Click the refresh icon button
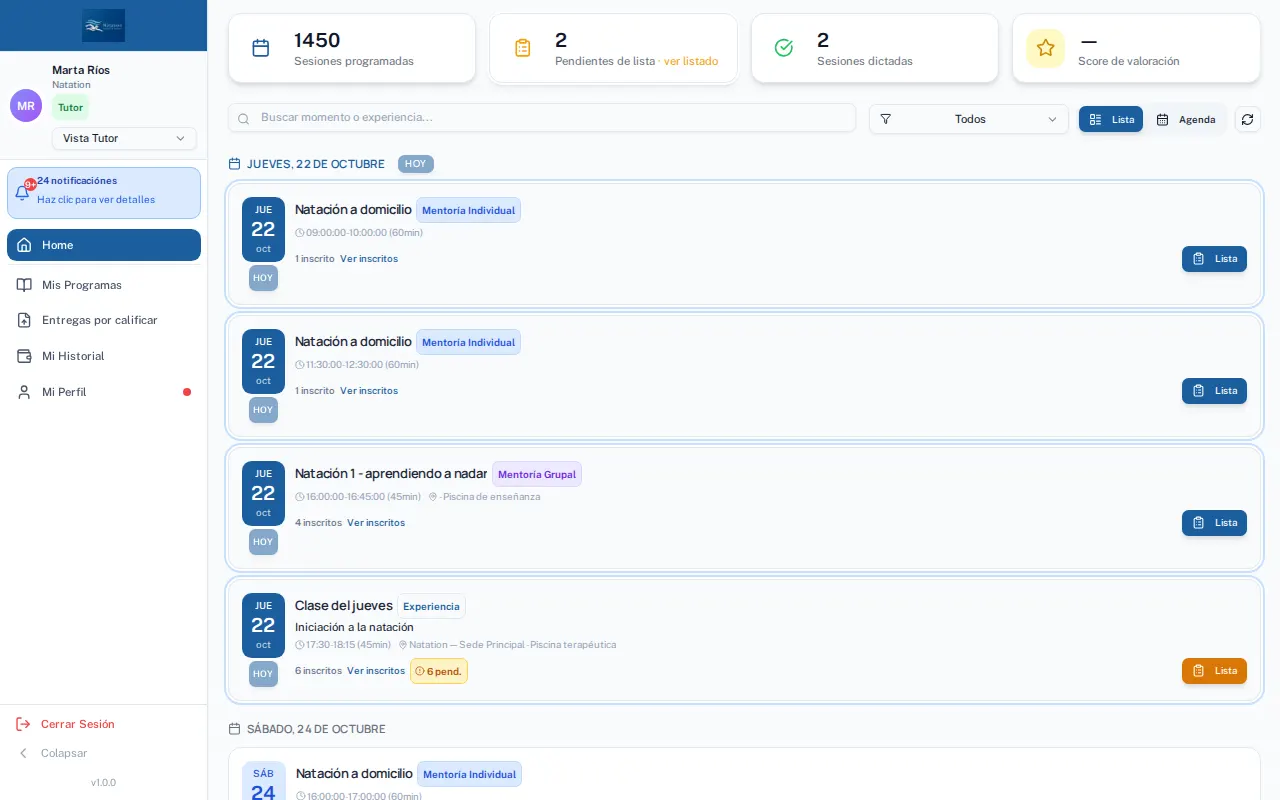This screenshot has height=800, width=1280. (1247, 119)
